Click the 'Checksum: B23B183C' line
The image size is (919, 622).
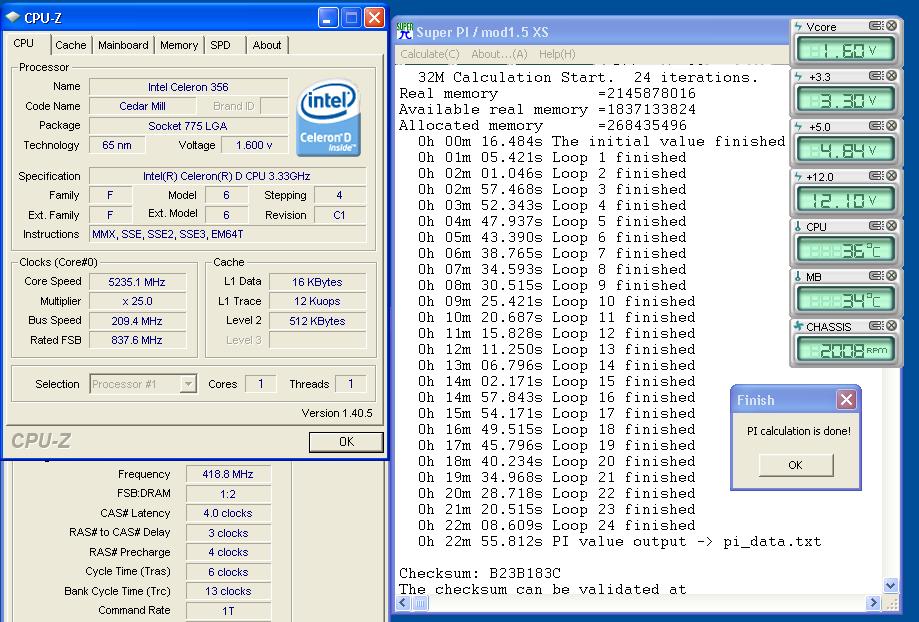click(480, 573)
